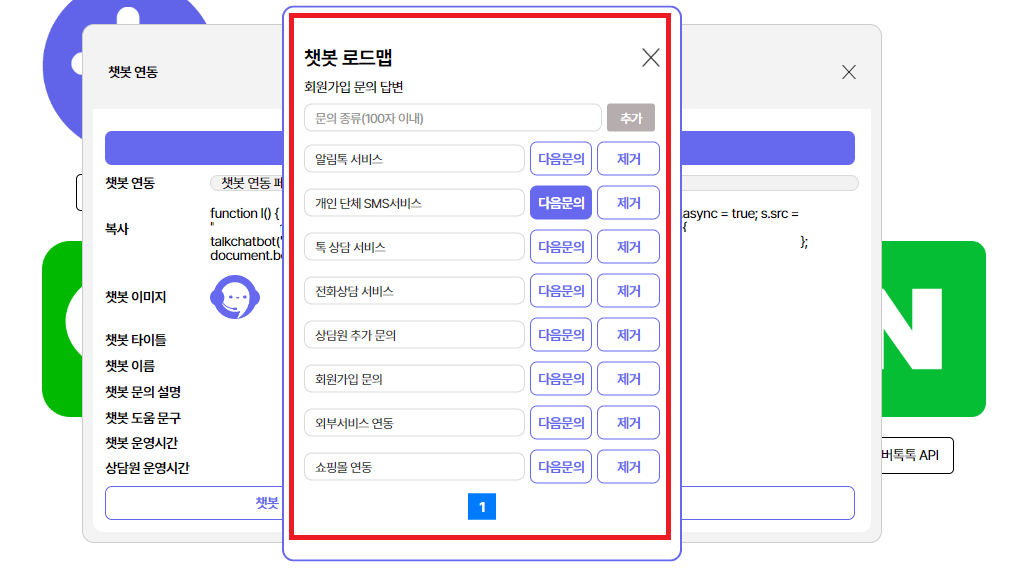Click the 톡 상담 서비스 text field

414,247
